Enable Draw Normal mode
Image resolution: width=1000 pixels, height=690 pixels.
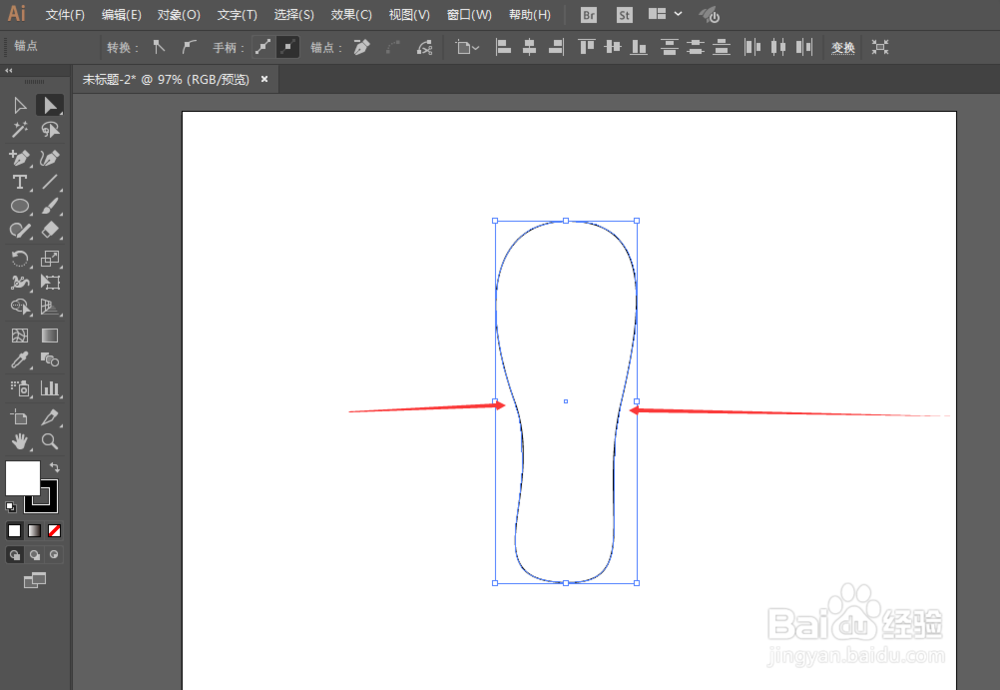(x=15, y=555)
